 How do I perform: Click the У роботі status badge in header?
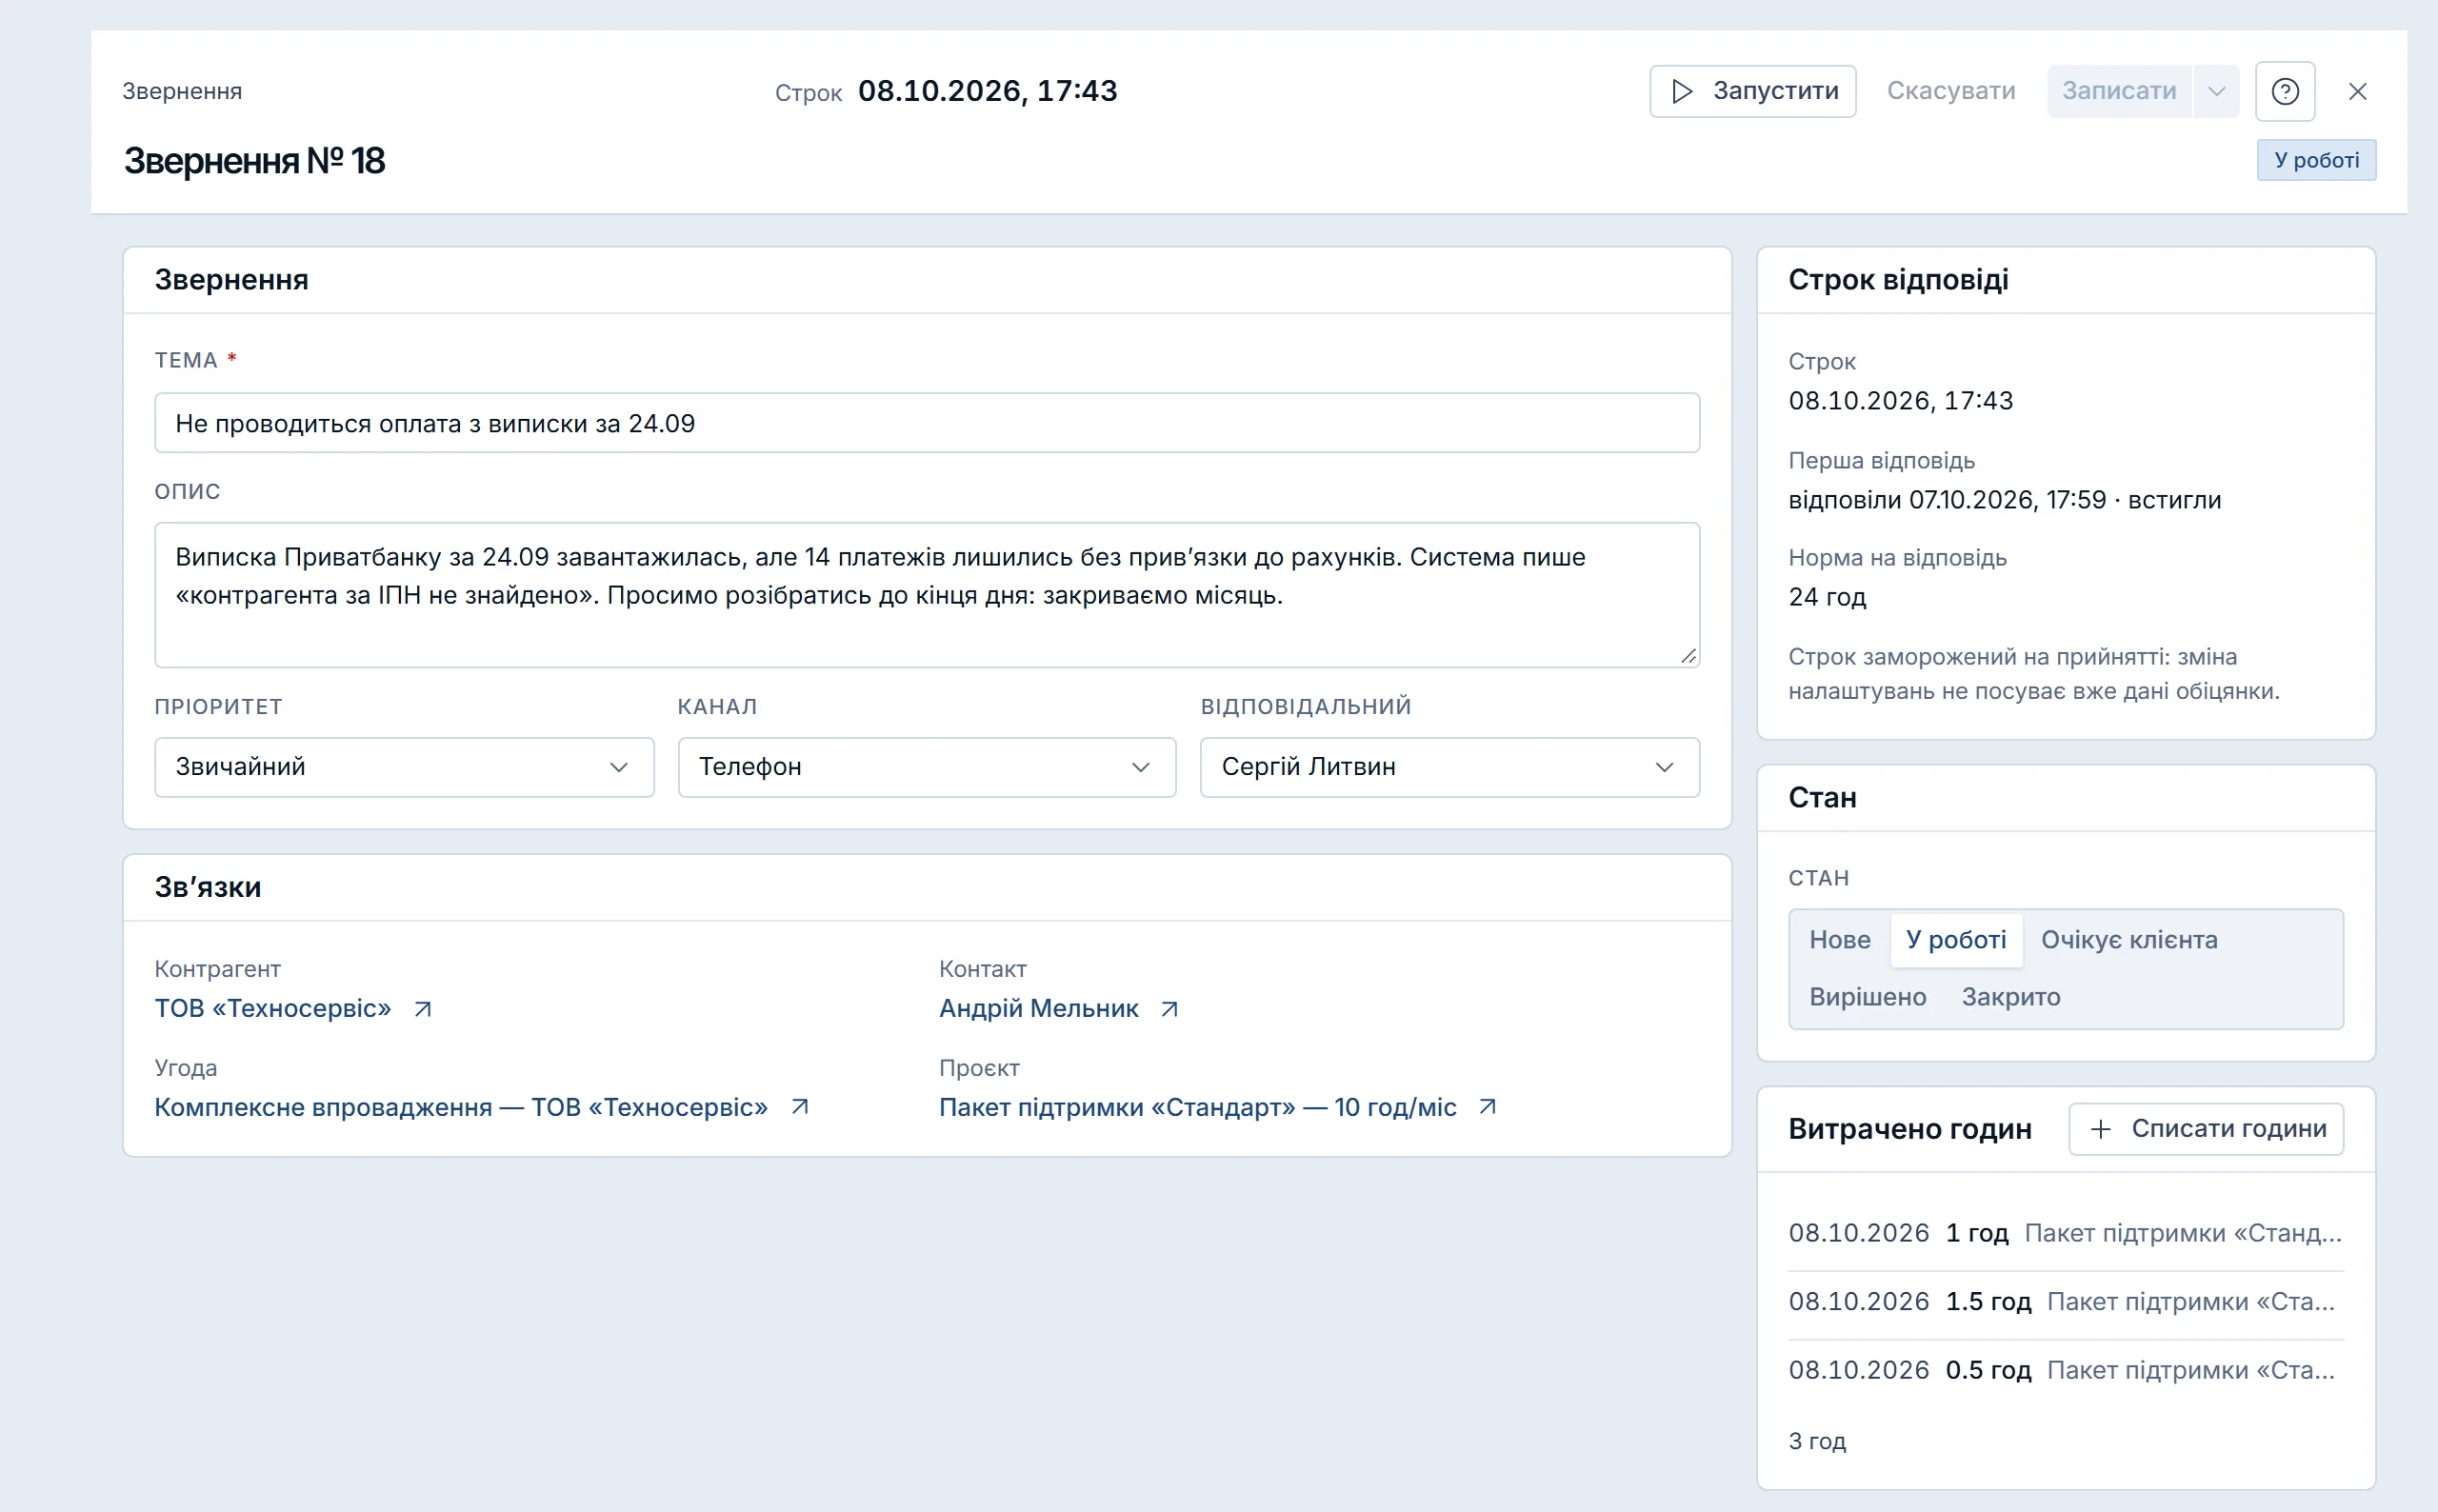pos(2316,160)
